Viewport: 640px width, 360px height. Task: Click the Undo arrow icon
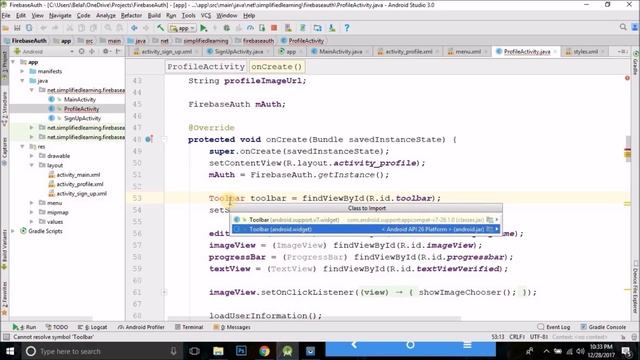43,28
